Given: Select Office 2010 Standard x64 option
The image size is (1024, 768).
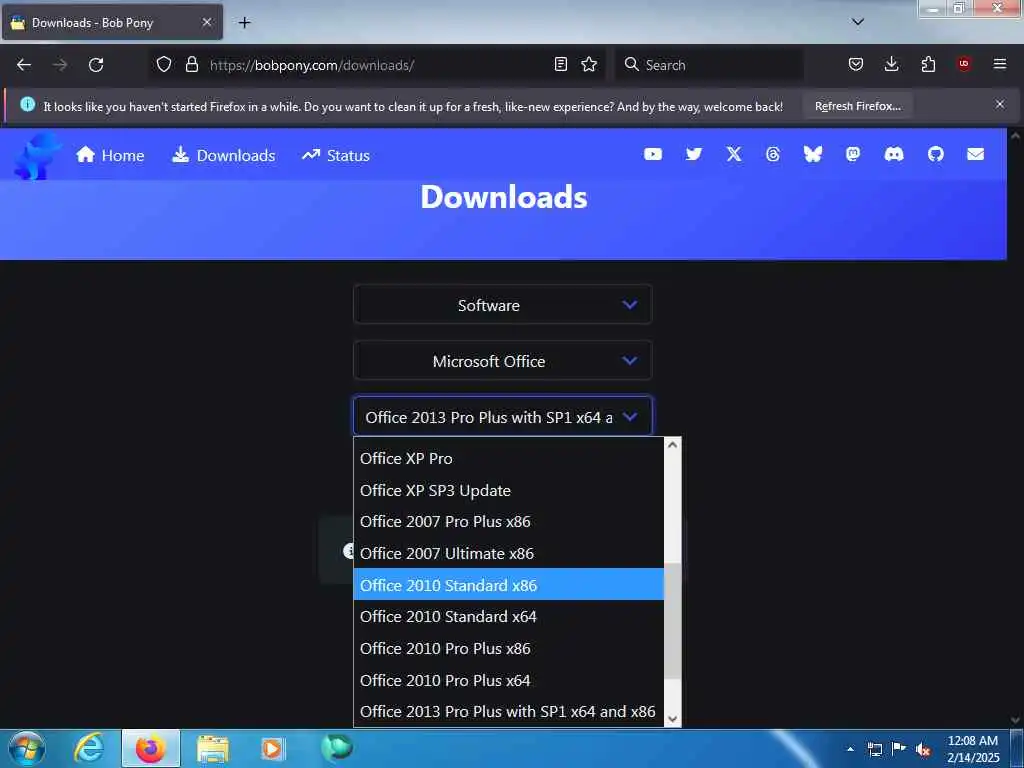Looking at the screenshot, I should (x=508, y=616).
